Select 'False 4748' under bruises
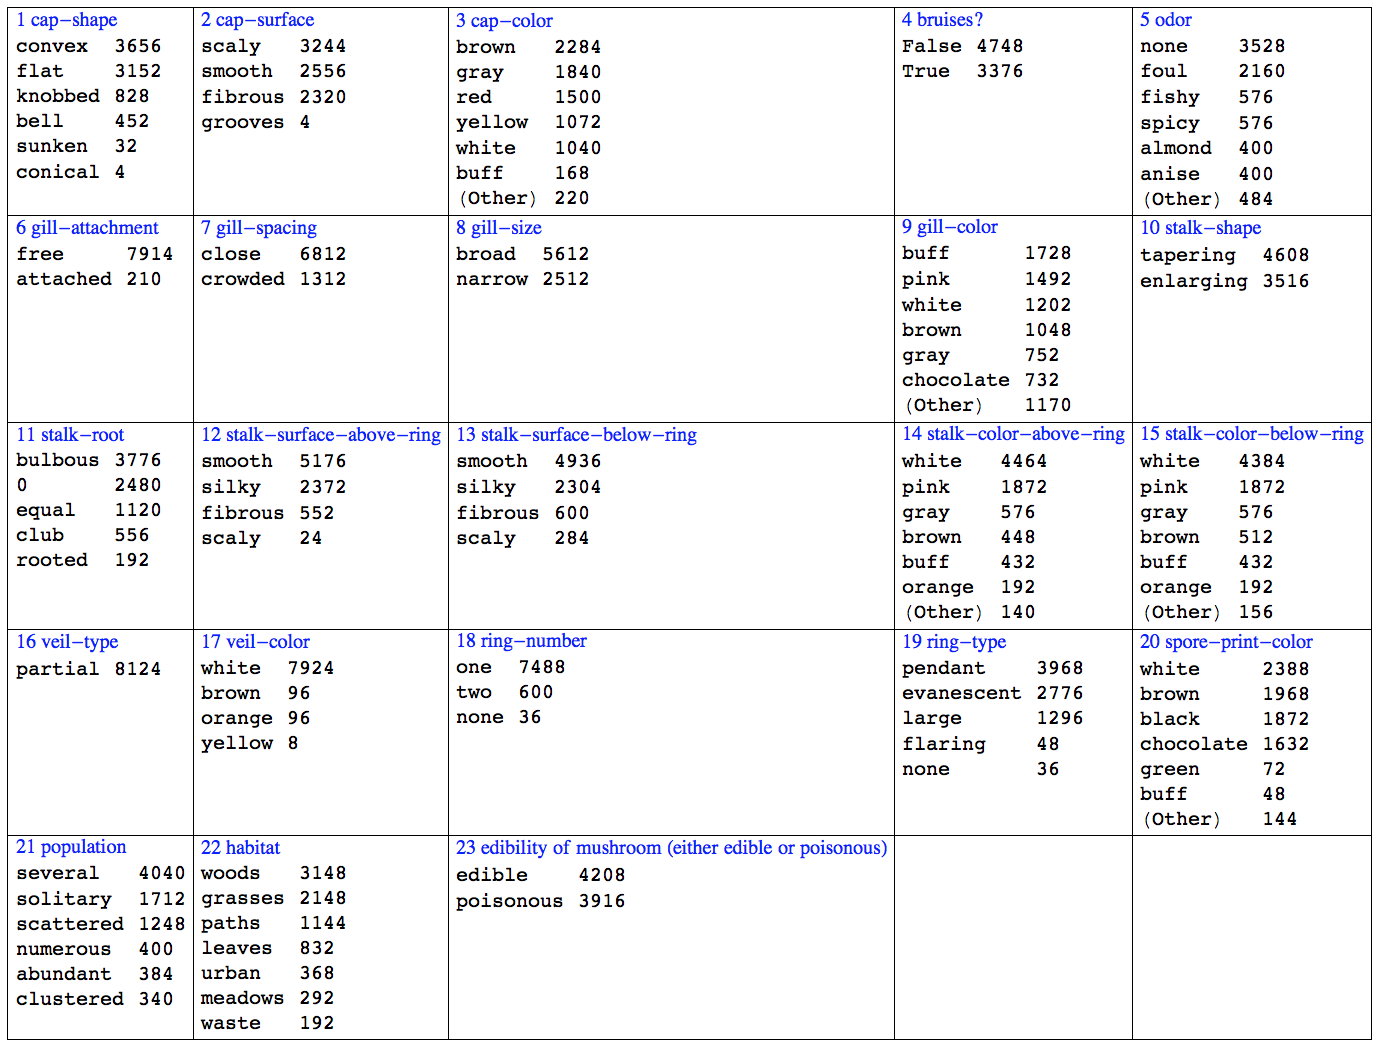1379x1050 pixels. click(x=962, y=46)
